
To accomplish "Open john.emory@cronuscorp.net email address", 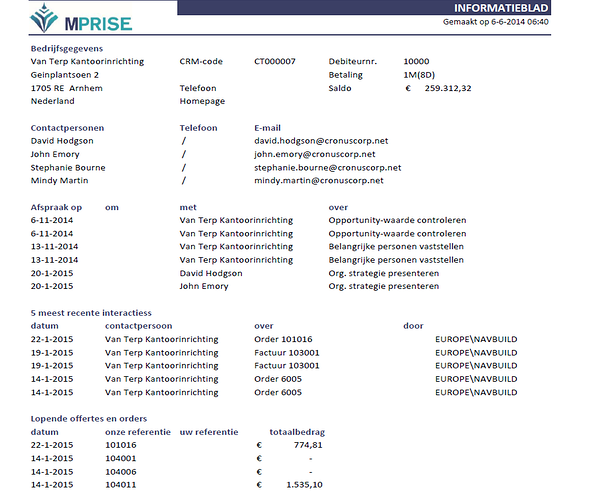I will click(x=315, y=154).
